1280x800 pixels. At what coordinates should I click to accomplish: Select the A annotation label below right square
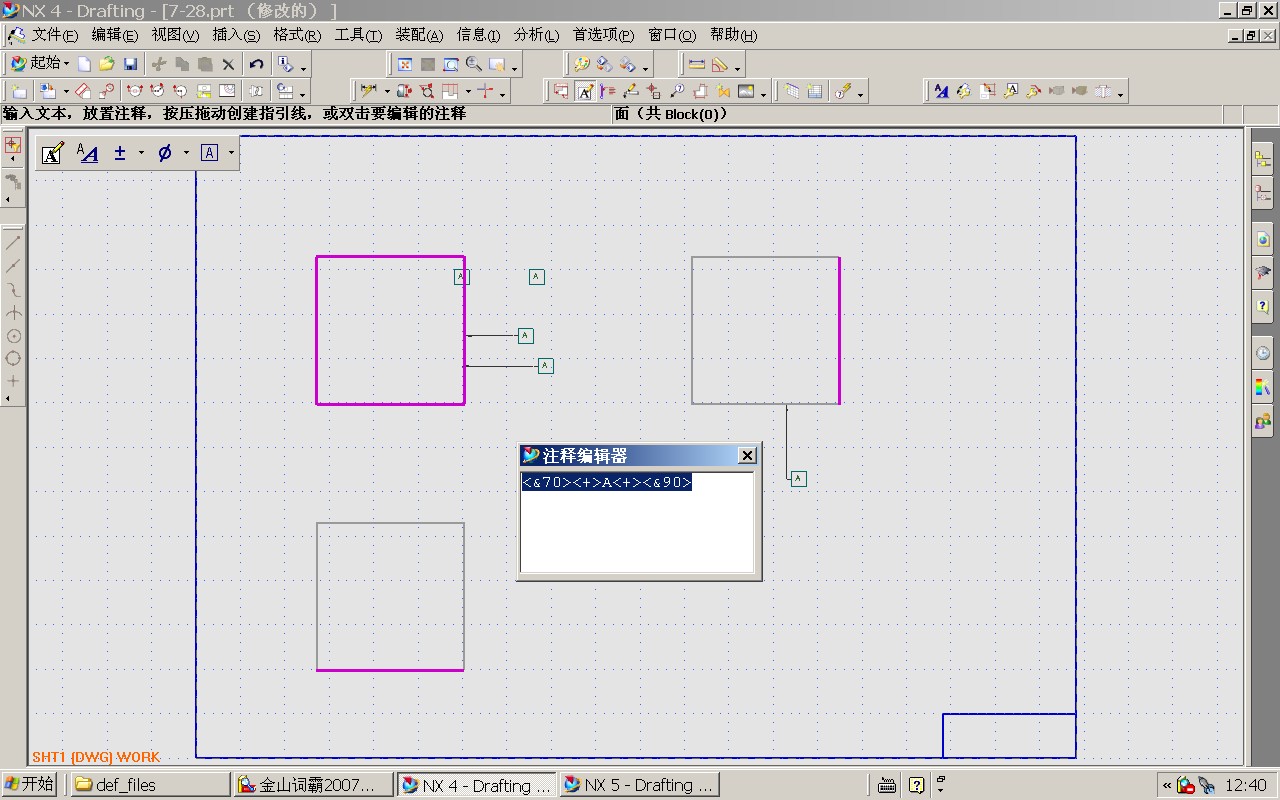coord(798,479)
